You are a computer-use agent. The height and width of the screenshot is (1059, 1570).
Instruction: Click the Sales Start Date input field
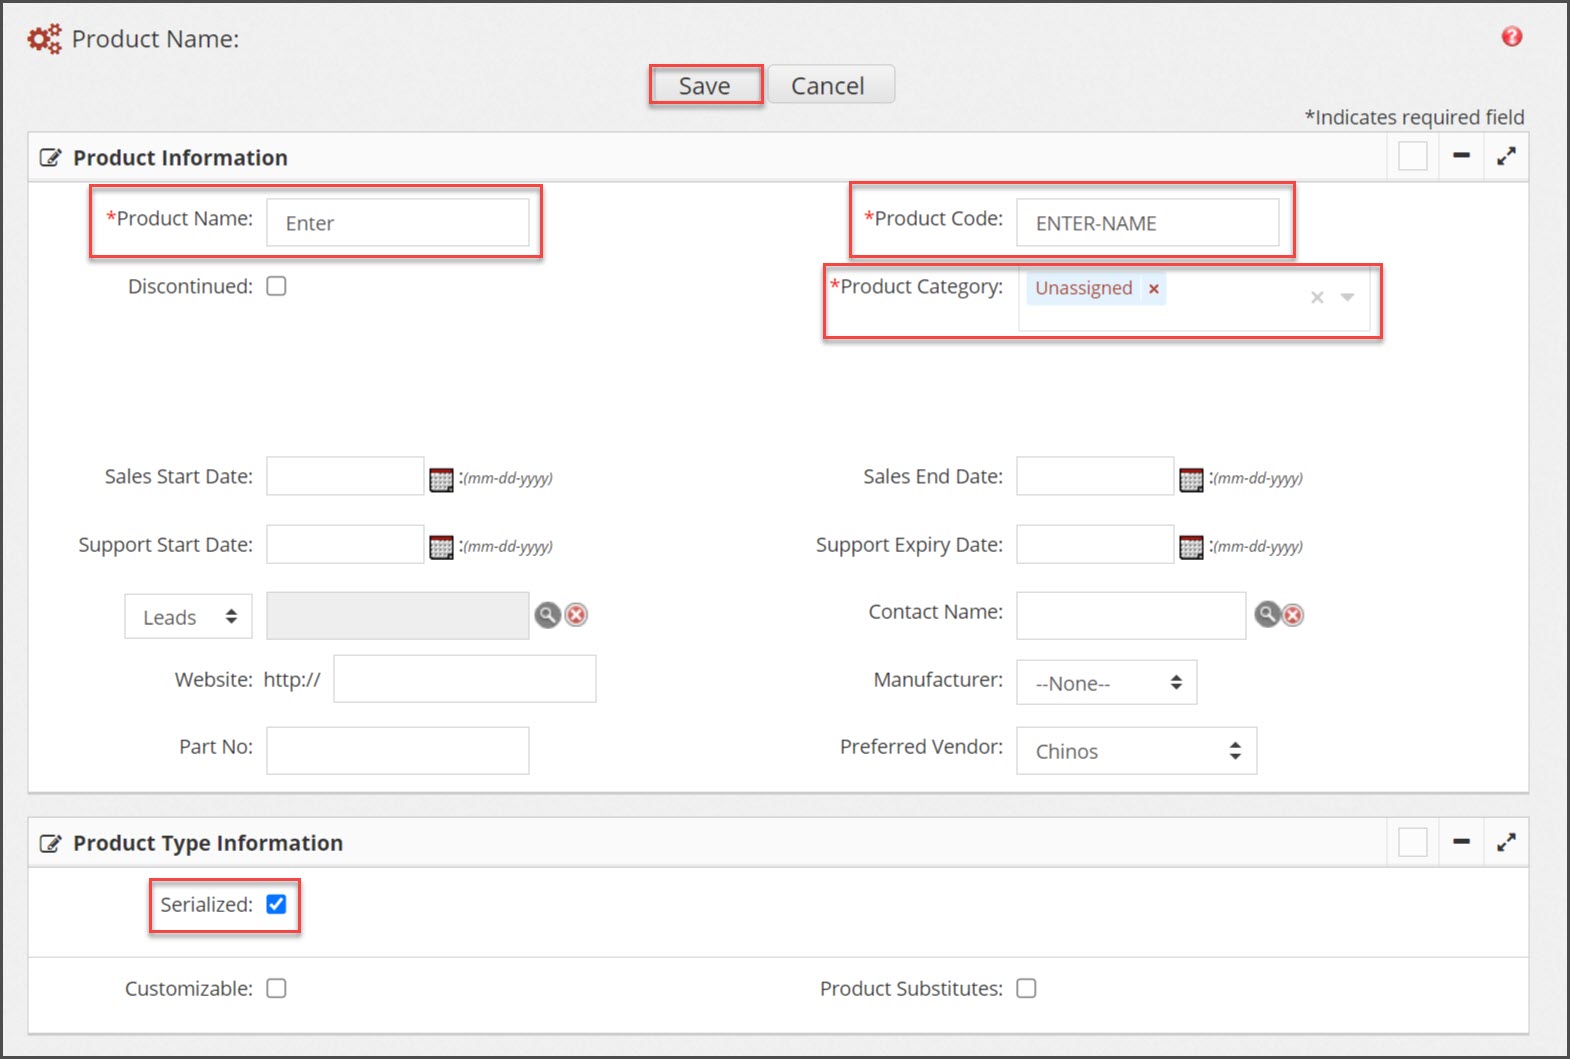click(x=345, y=476)
